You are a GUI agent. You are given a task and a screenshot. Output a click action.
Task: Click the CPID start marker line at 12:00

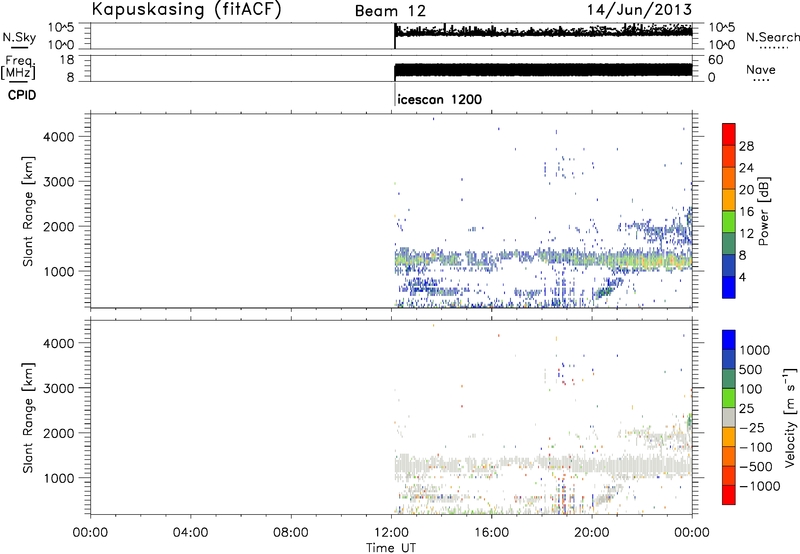coord(395,95)
